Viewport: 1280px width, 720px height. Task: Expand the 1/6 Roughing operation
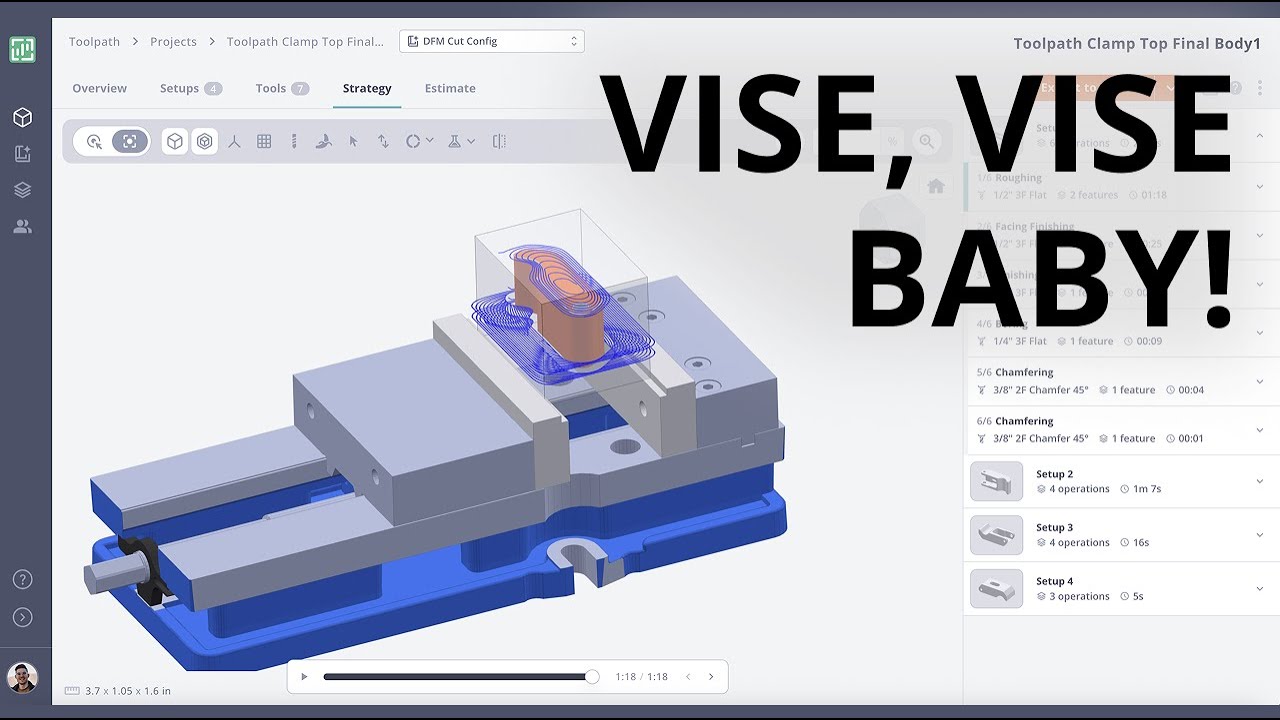[1260, 186]
